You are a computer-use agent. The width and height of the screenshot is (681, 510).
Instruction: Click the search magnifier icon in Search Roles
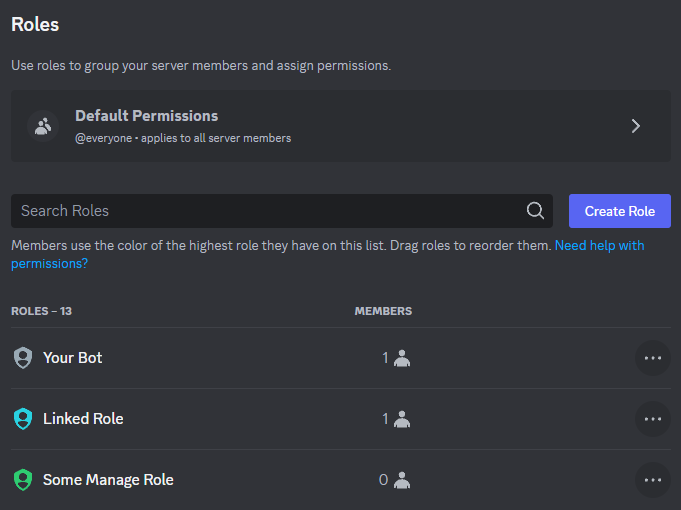point(535,211)
